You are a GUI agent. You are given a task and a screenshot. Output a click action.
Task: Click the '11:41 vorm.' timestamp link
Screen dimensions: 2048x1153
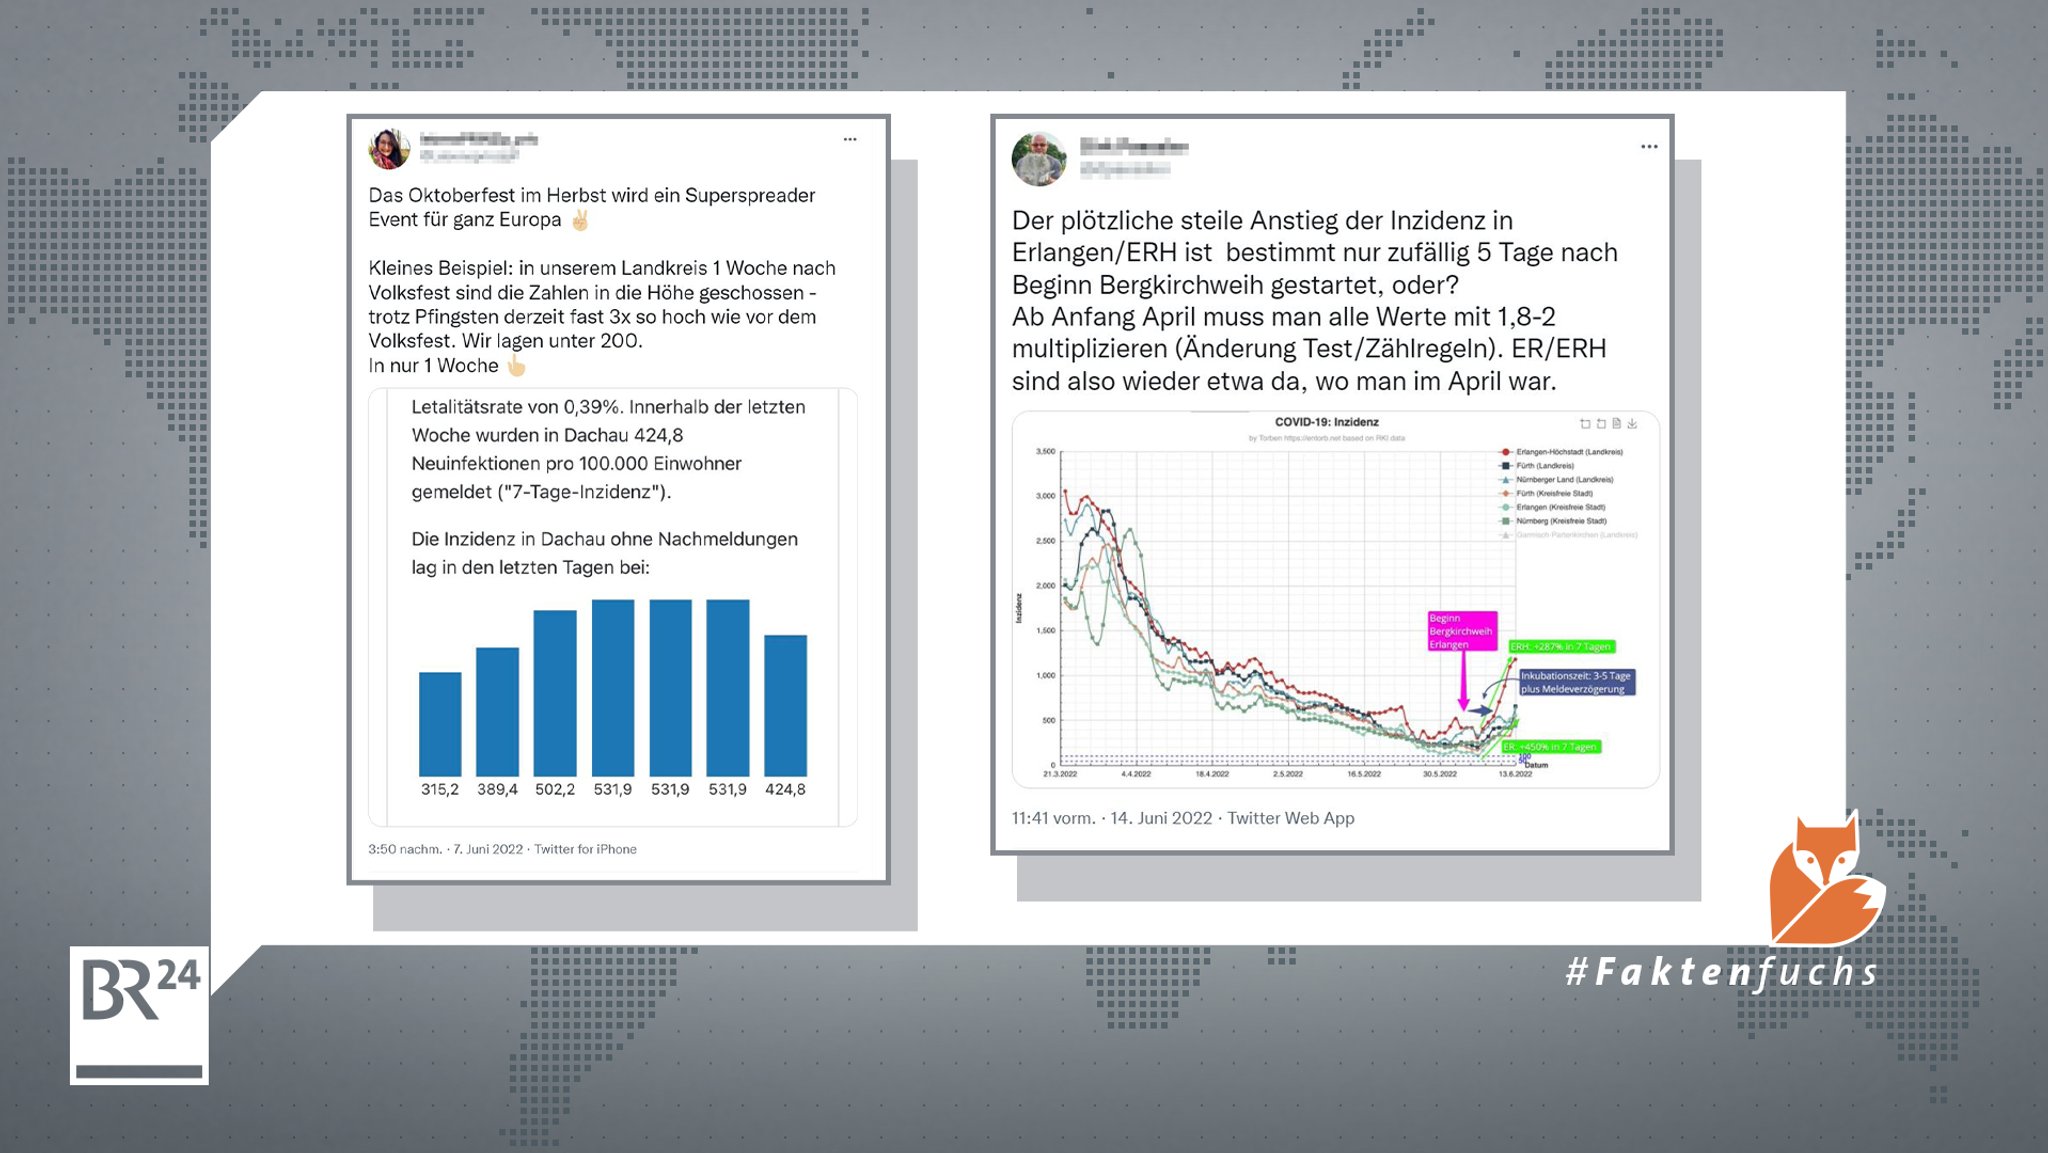[1053, 818]
